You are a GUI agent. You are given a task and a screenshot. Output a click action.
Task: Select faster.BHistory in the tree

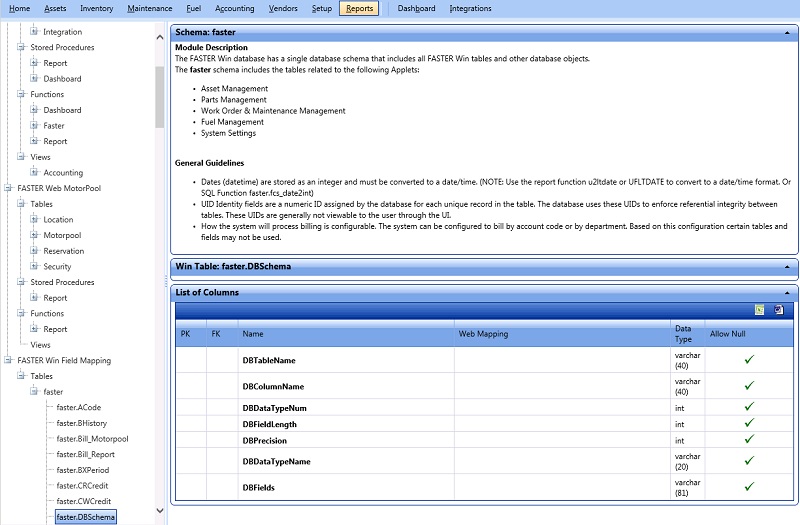(82, 423)
